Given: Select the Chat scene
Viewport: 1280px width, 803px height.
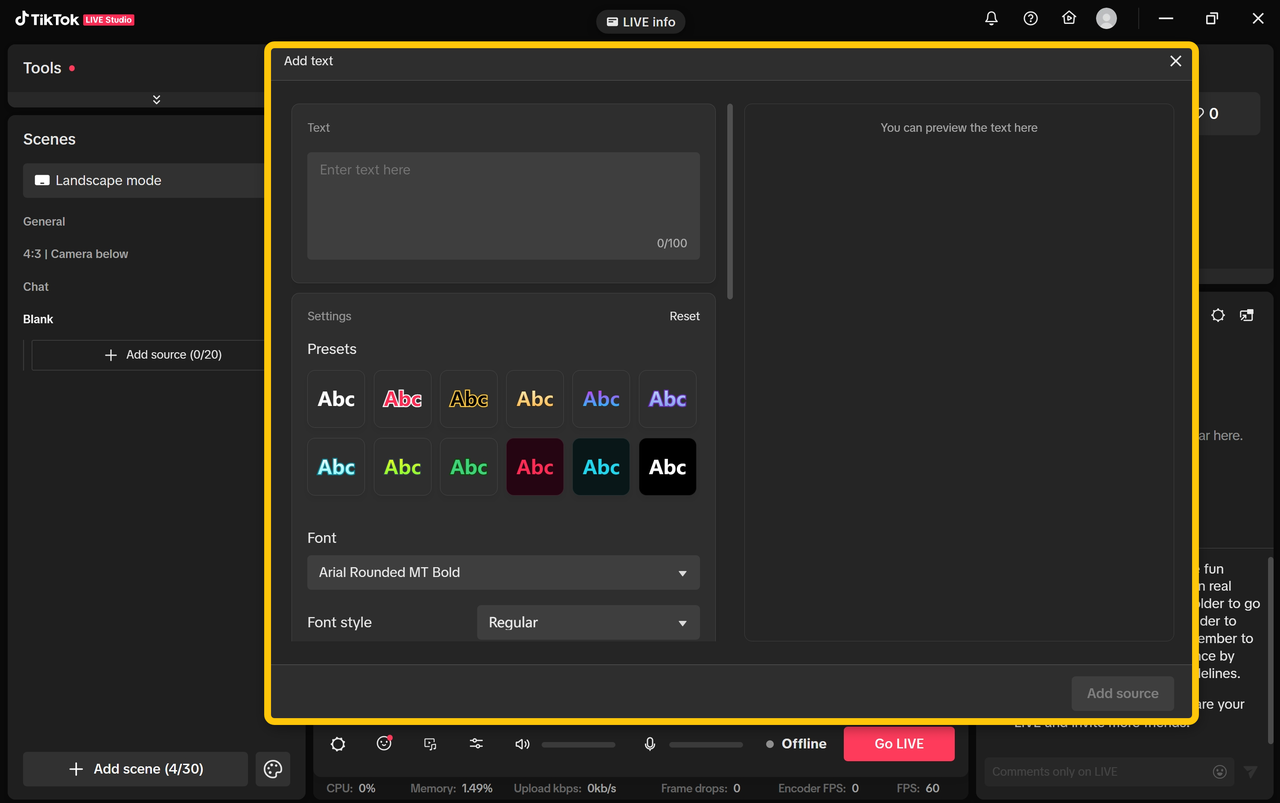Looking at the screenshot, I should coord(36,287).
